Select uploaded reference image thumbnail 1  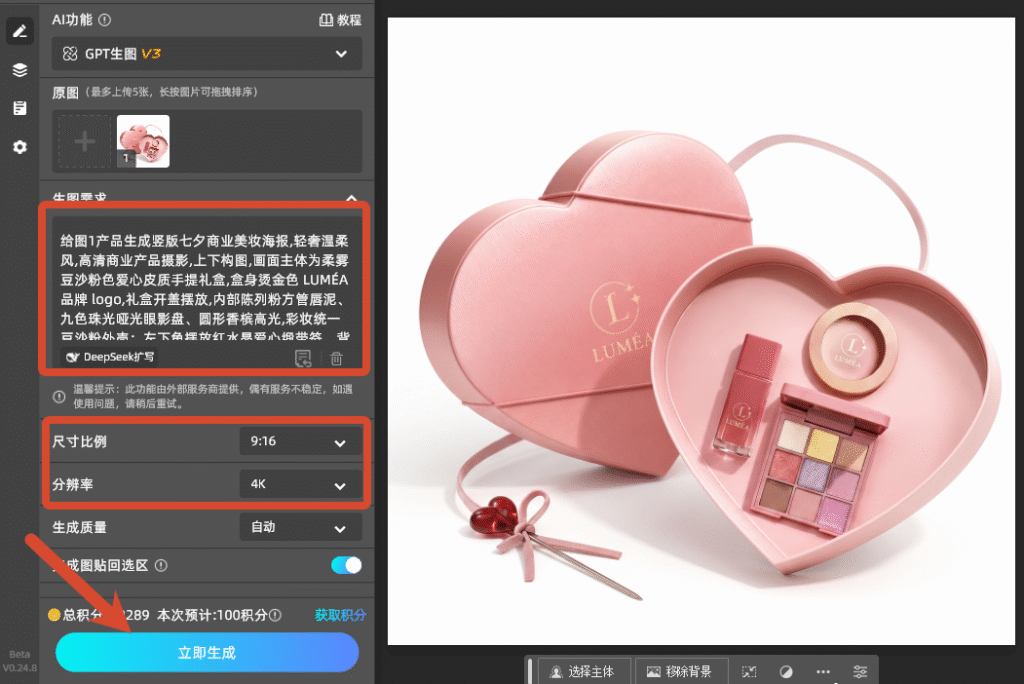tap(143, 141)
